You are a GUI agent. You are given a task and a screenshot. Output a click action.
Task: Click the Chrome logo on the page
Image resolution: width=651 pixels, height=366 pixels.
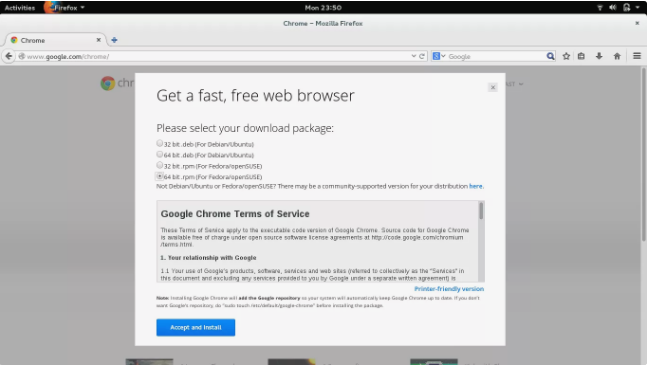click(108, 83)
